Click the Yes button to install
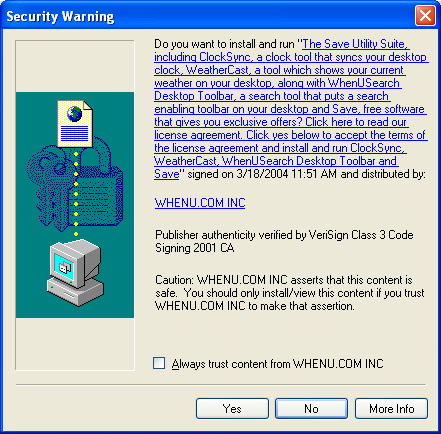Image resolution: width=441 pixels, height=434 pixels. (x=232, y=408)
